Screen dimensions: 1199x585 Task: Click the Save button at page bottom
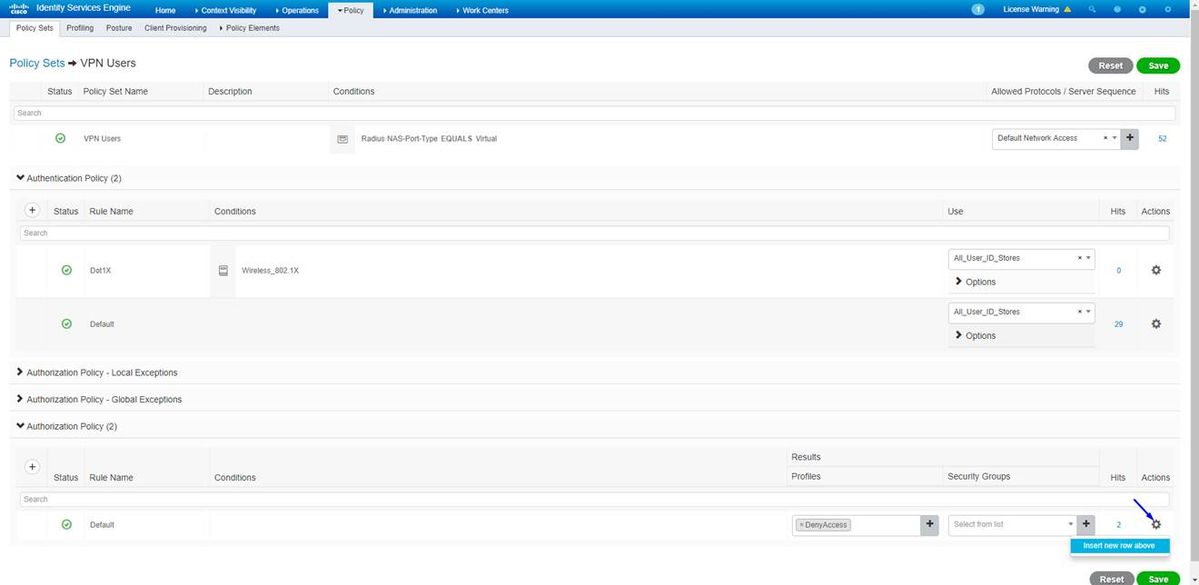point(1158,579)
